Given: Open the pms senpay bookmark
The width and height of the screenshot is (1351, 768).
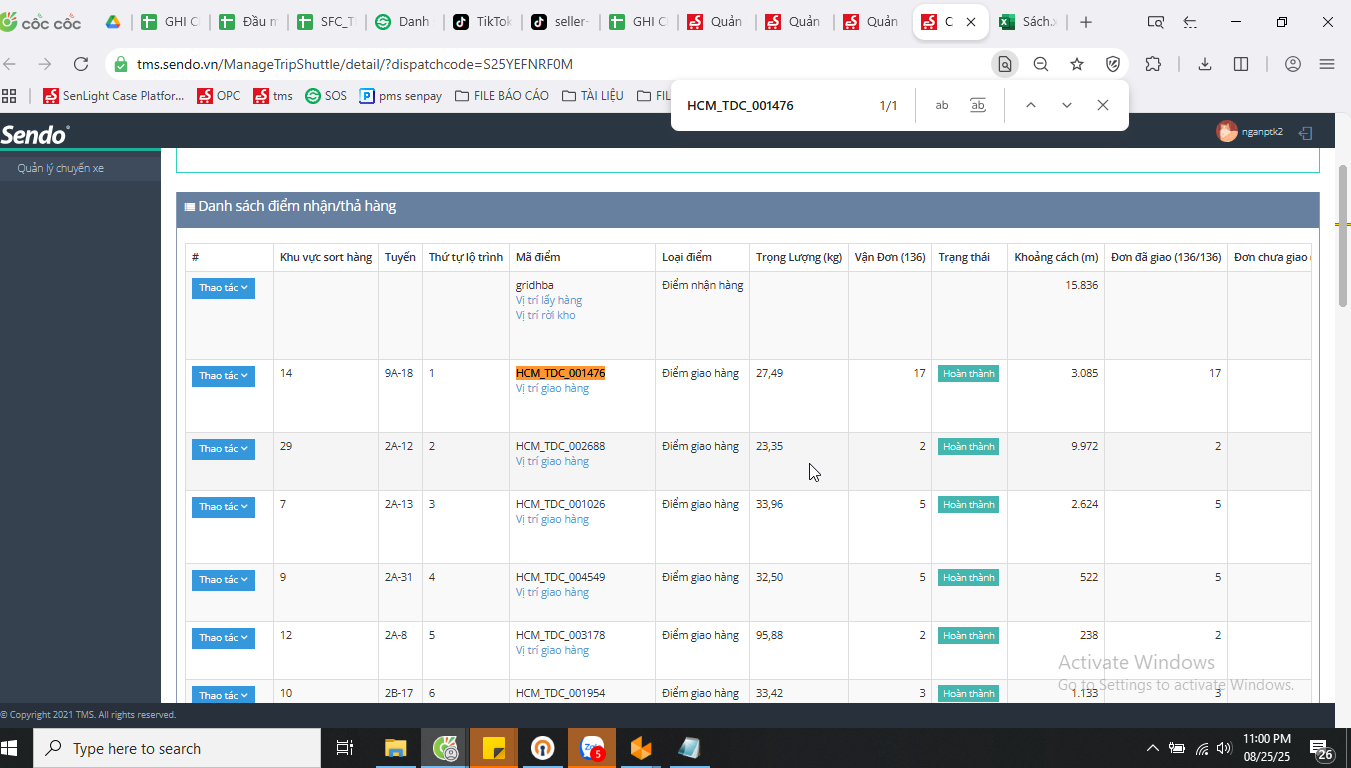Looking at the screenshot, I should coord(401,96).
